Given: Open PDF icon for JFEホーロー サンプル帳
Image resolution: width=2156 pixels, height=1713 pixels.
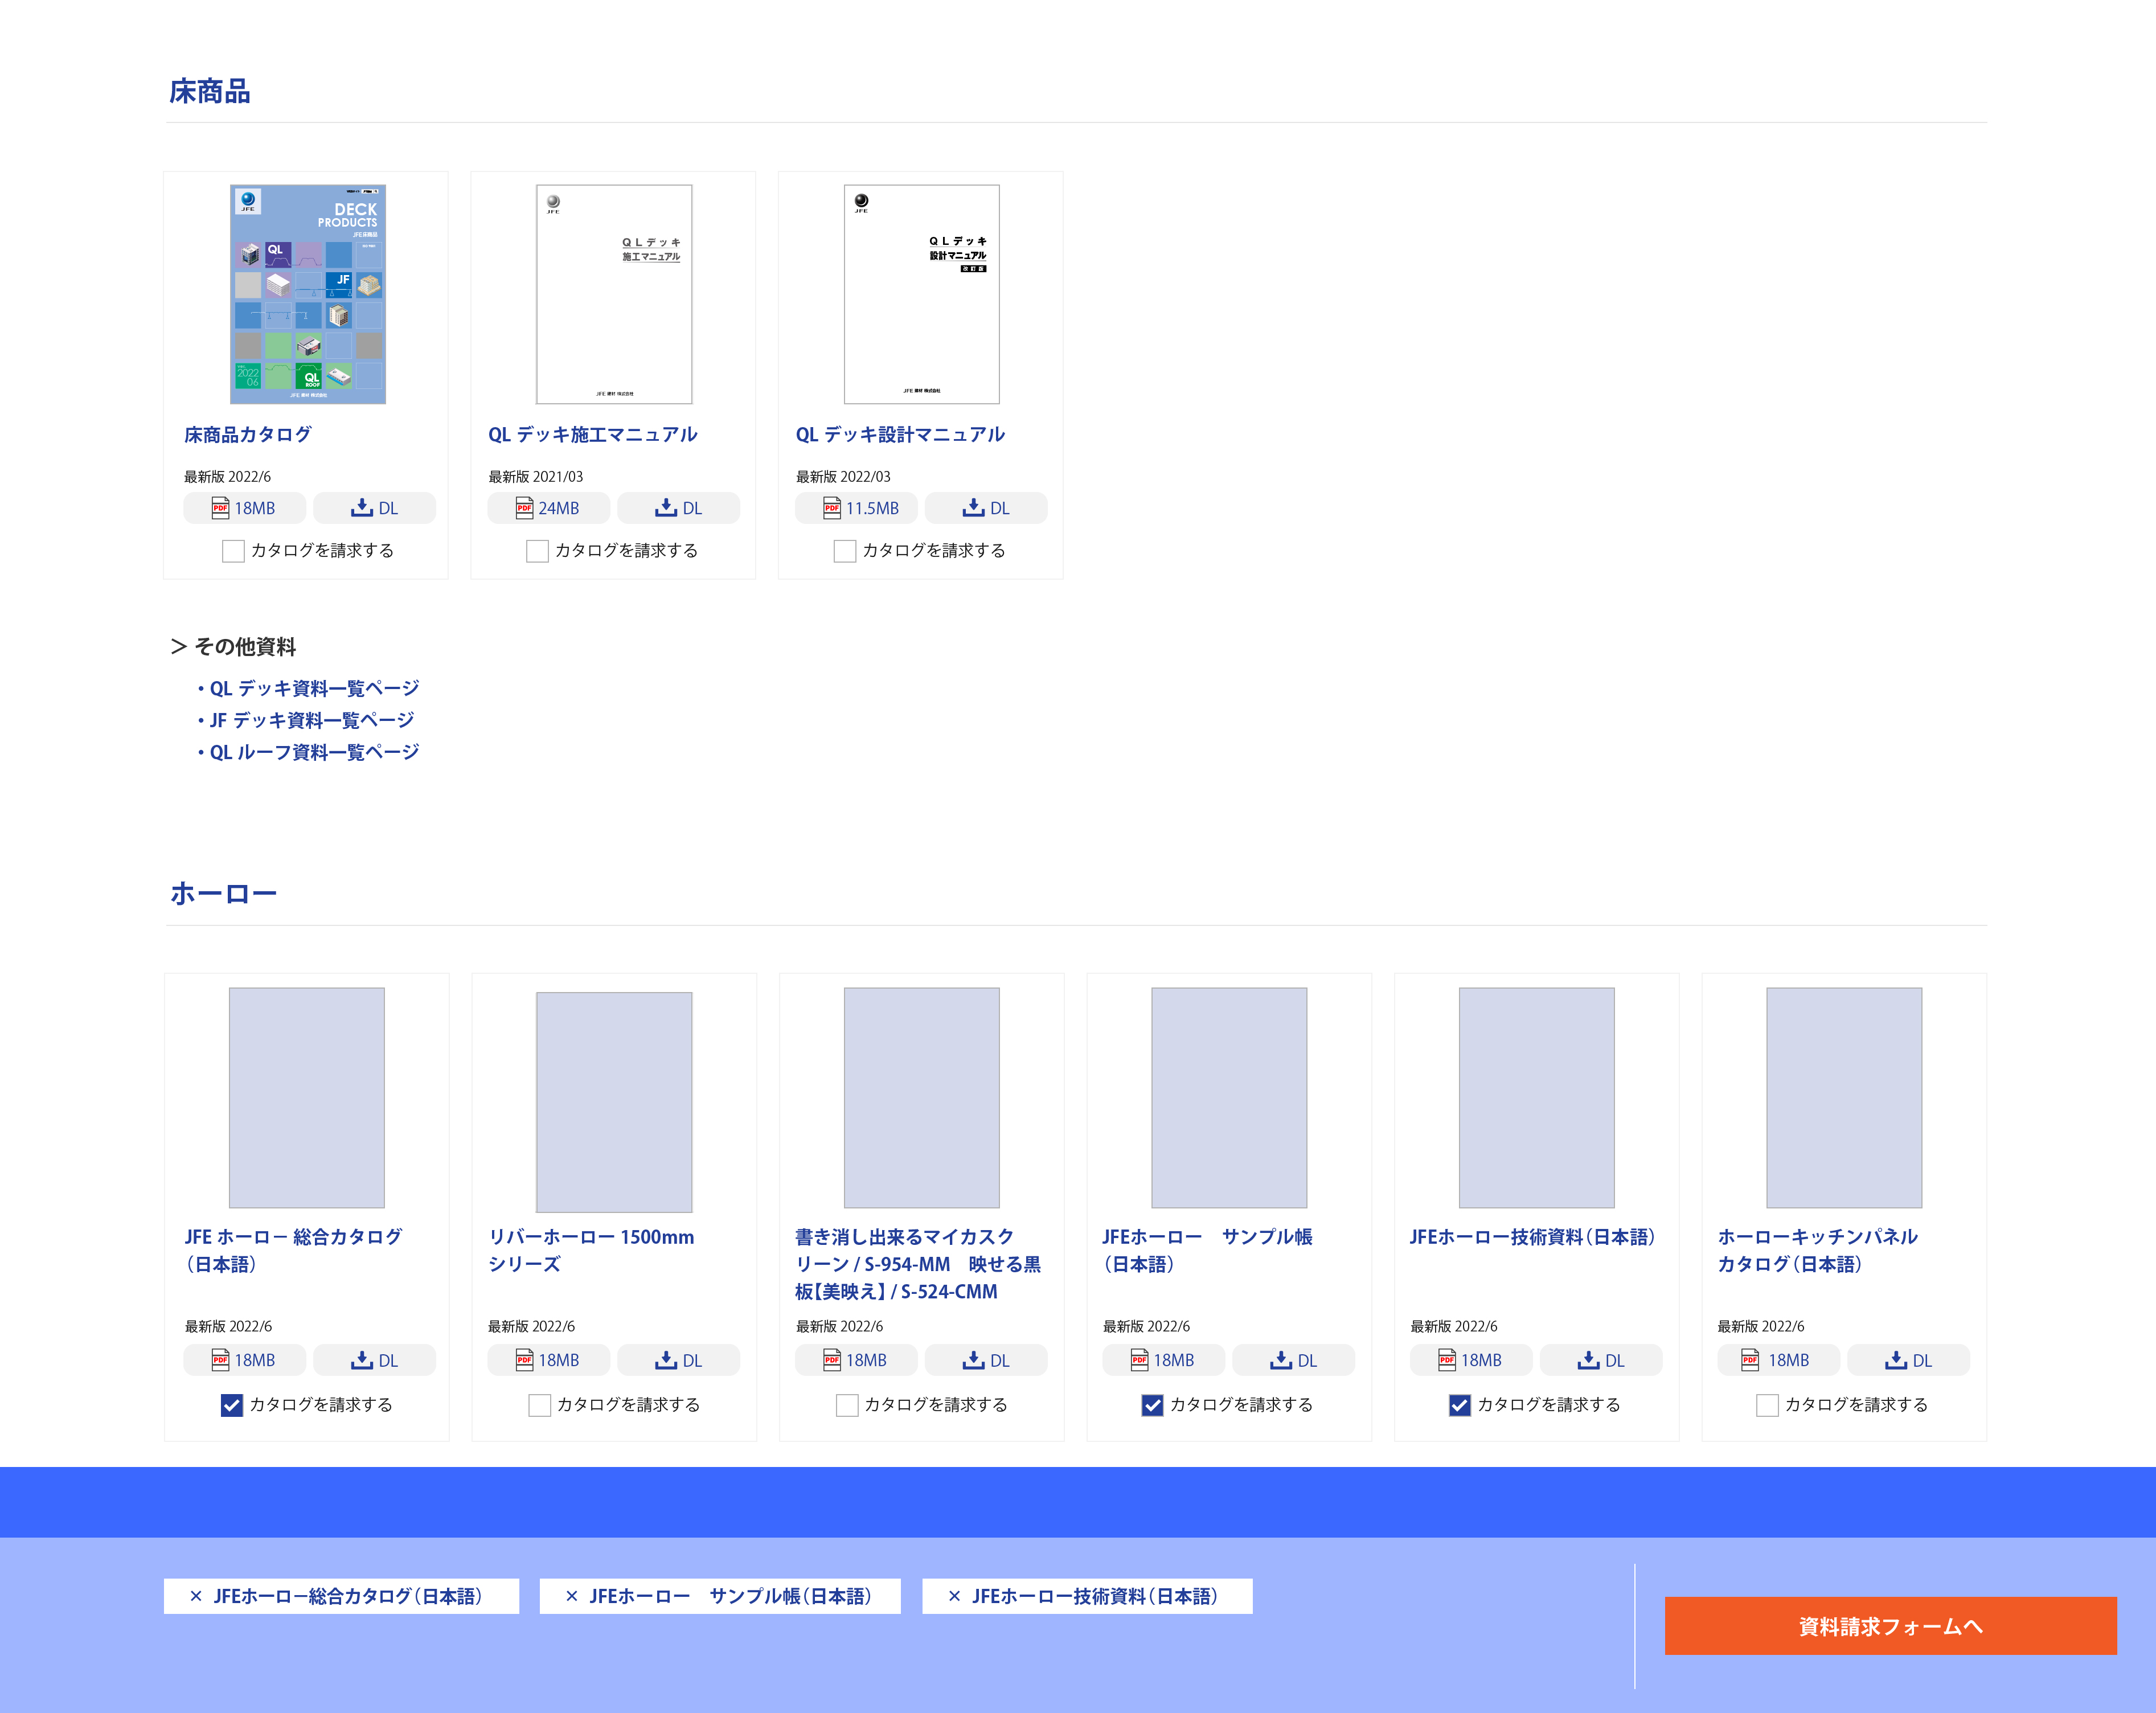Looking at the screenshot, I should (x=1139, y=1360).
